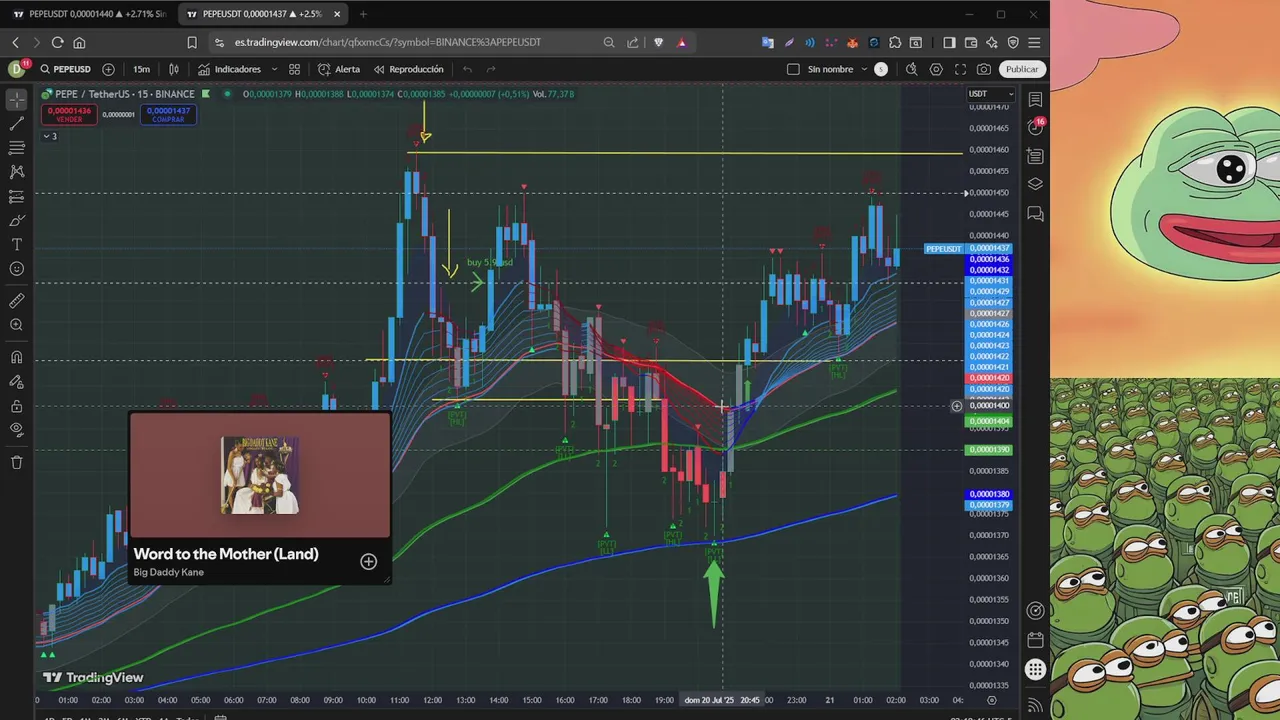
Task: Open the news panel icon
Action: (x=1035, y=157)
